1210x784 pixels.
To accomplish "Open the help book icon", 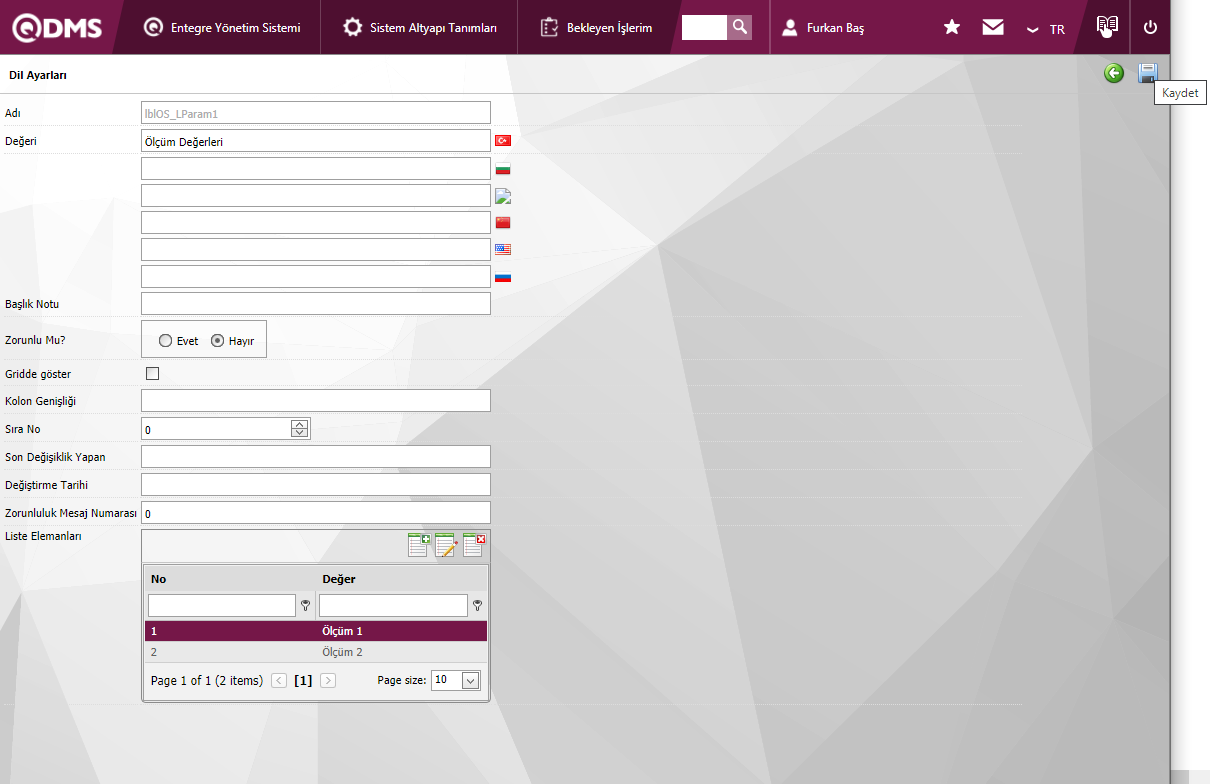I will (x=1107, y=27).
